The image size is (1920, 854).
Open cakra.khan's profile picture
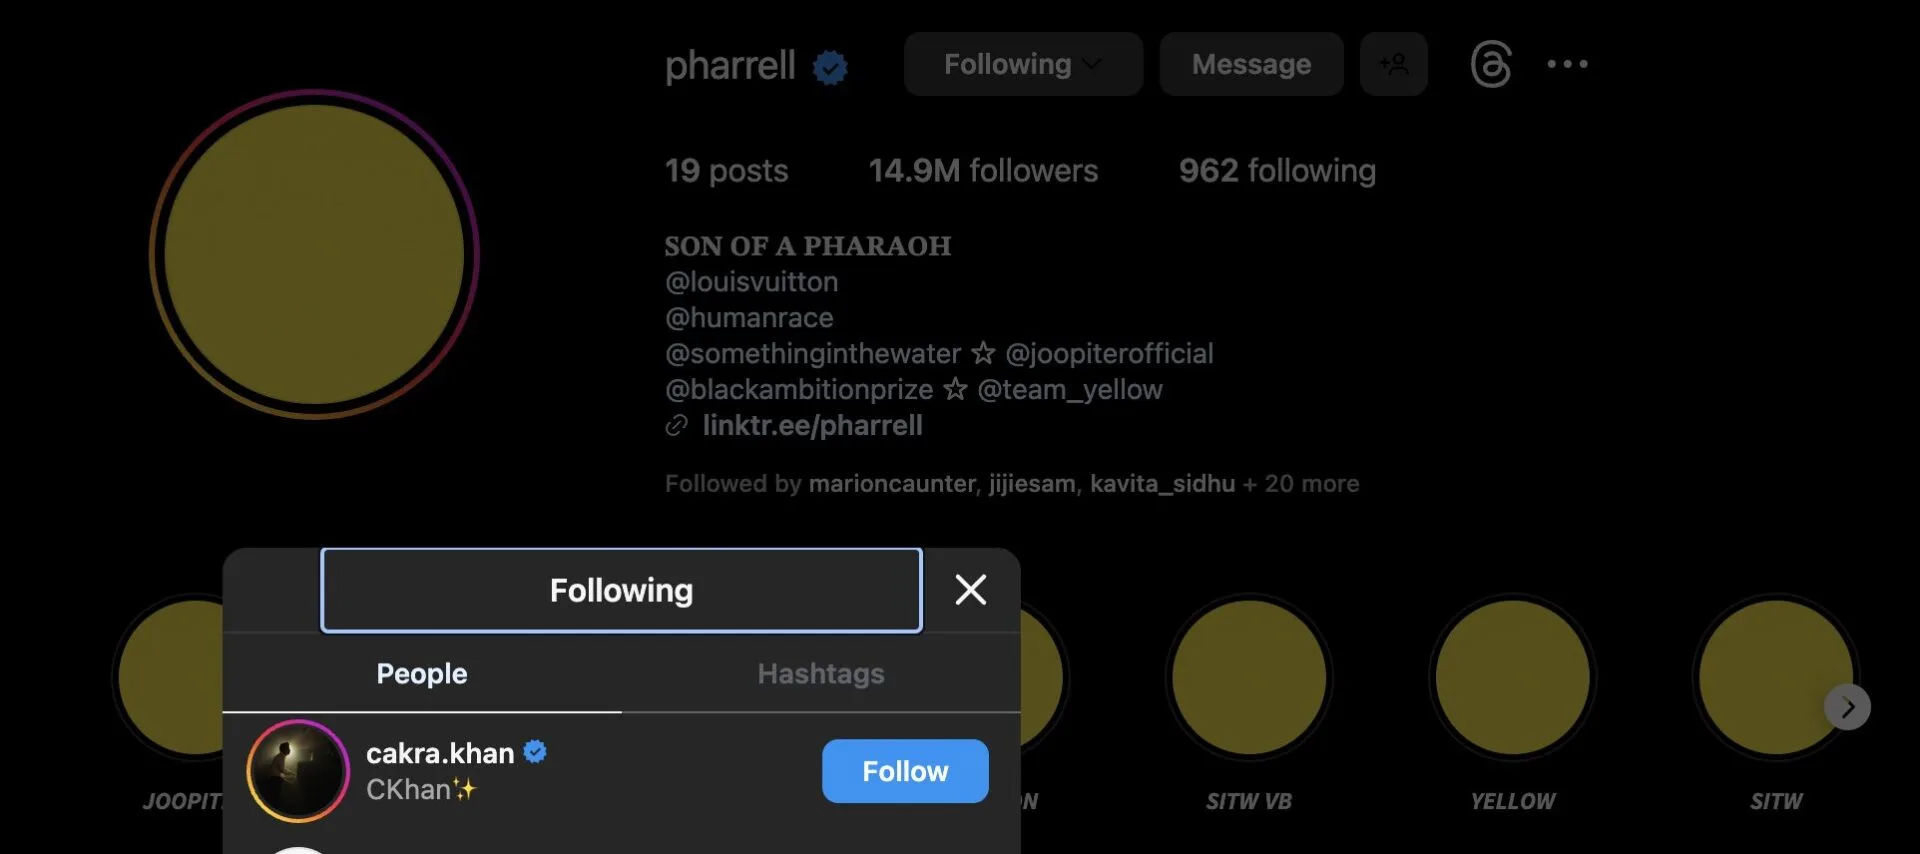tap(298, 771)
